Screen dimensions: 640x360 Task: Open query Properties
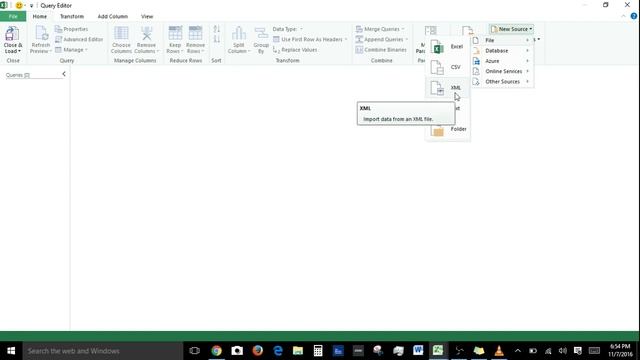click(x=71, y=29)
